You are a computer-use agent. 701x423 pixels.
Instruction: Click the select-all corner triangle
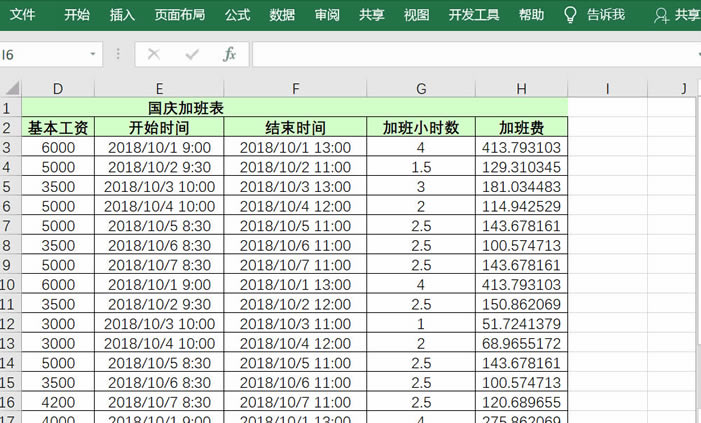pos(11,88)
